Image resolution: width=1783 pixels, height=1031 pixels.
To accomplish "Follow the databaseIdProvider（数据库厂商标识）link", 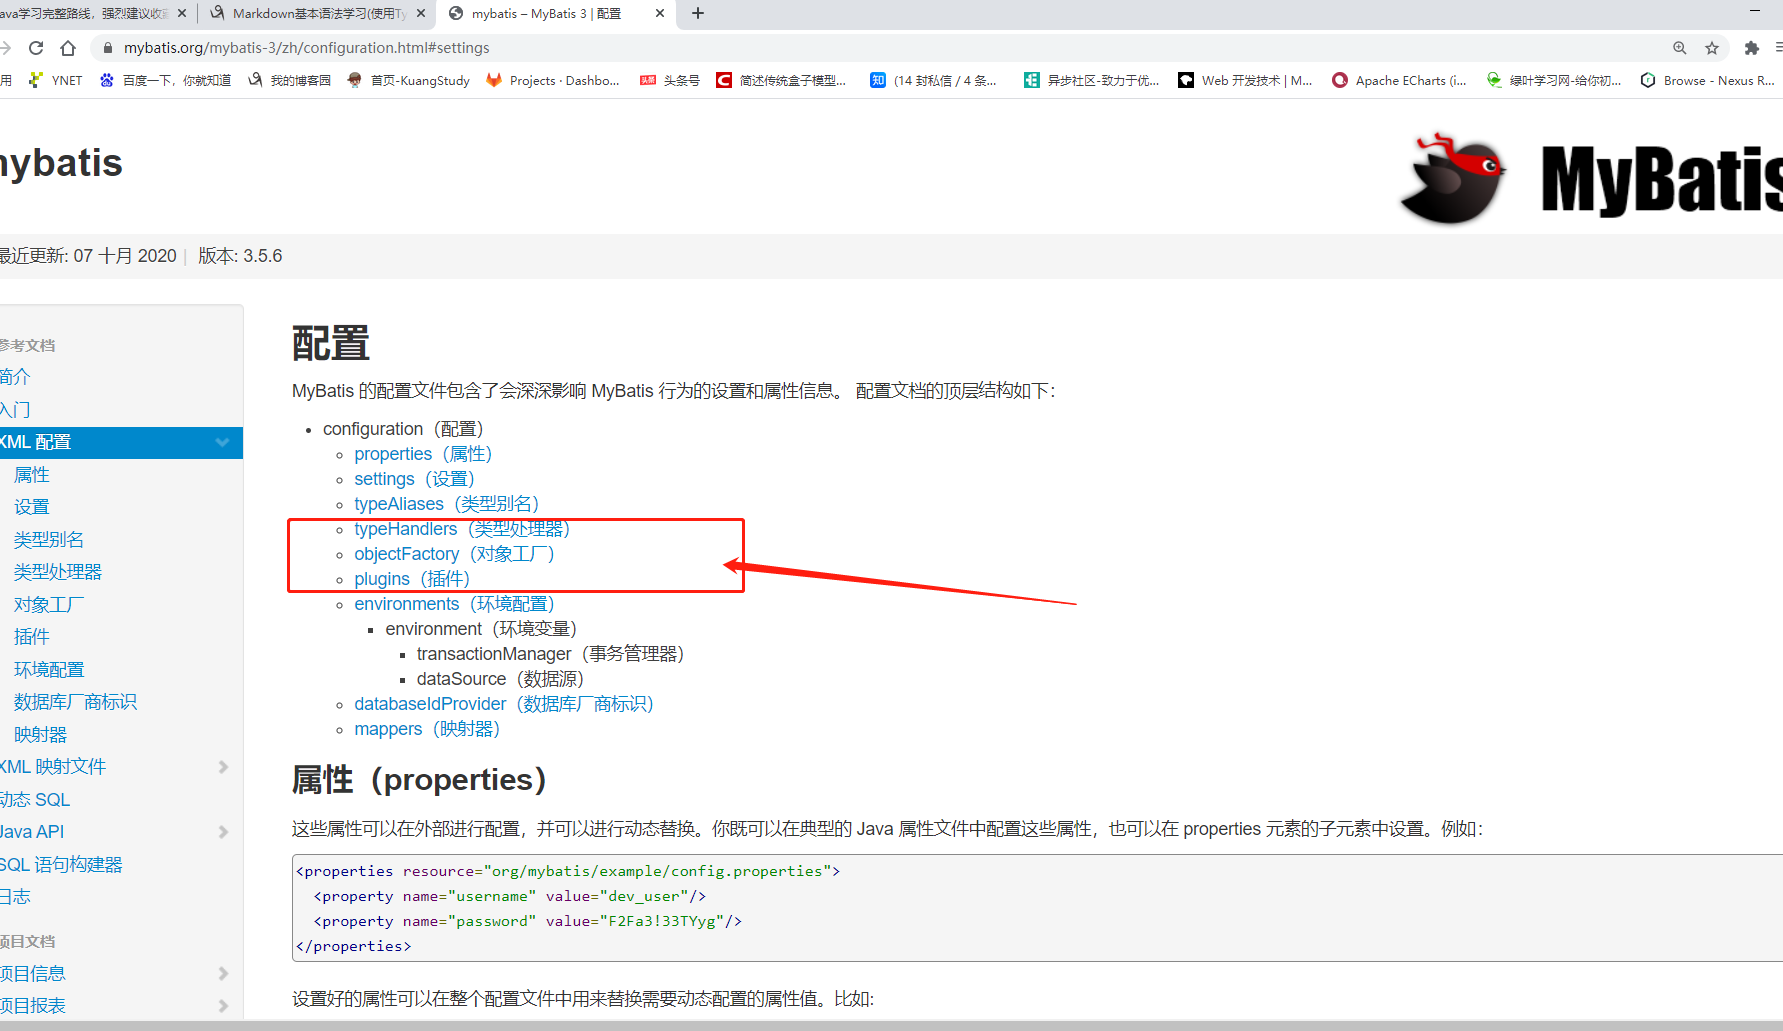I will pyautogui.click(x=504, y=704).
